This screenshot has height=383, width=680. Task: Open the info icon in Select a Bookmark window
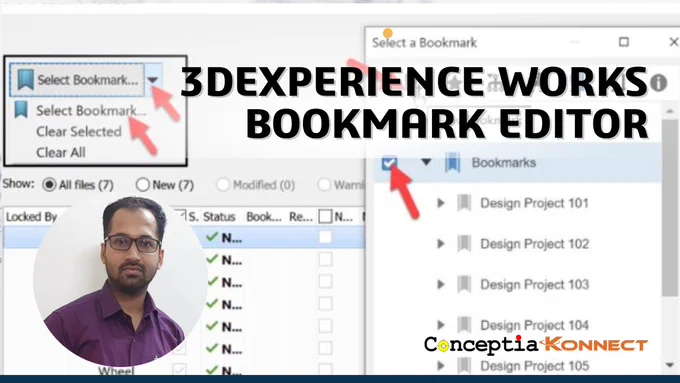pos(658,82)
